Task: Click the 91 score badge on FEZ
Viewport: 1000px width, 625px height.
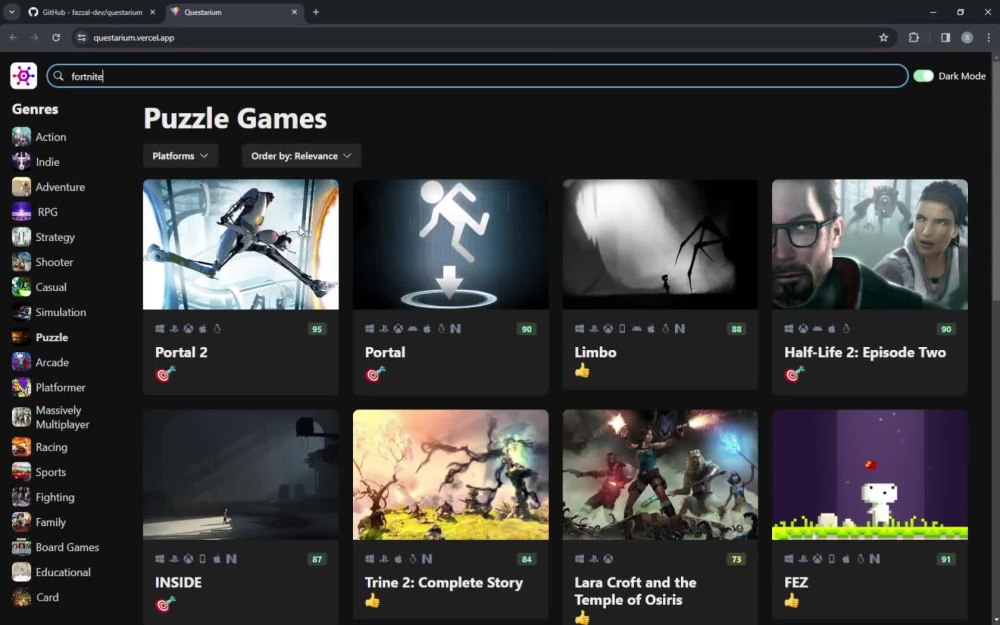Action: pos(946,559)
